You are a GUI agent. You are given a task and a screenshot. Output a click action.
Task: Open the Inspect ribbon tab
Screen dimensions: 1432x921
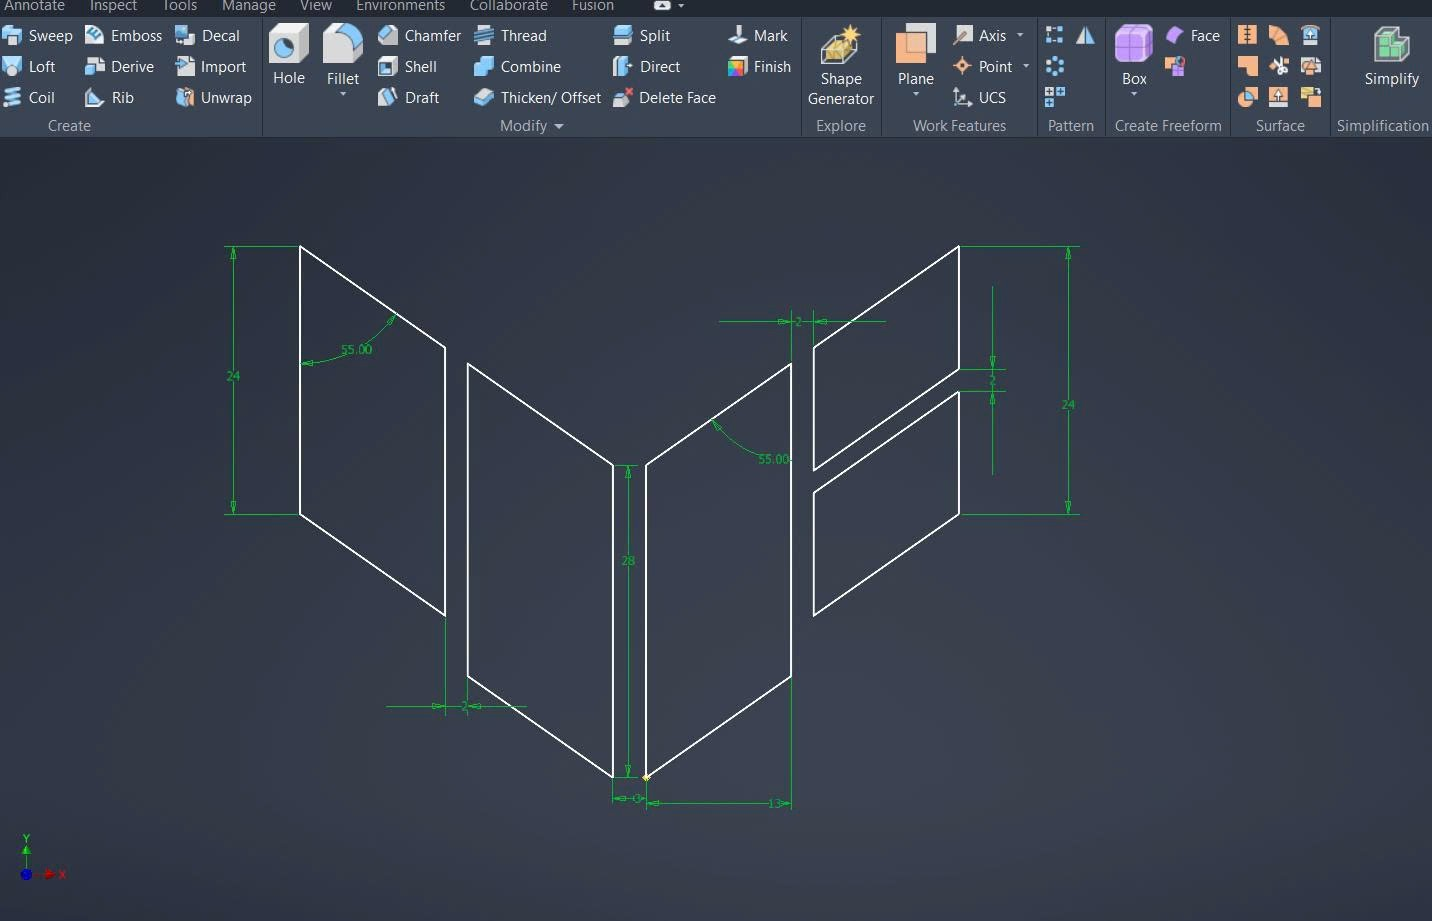click(x=113, y=6)
